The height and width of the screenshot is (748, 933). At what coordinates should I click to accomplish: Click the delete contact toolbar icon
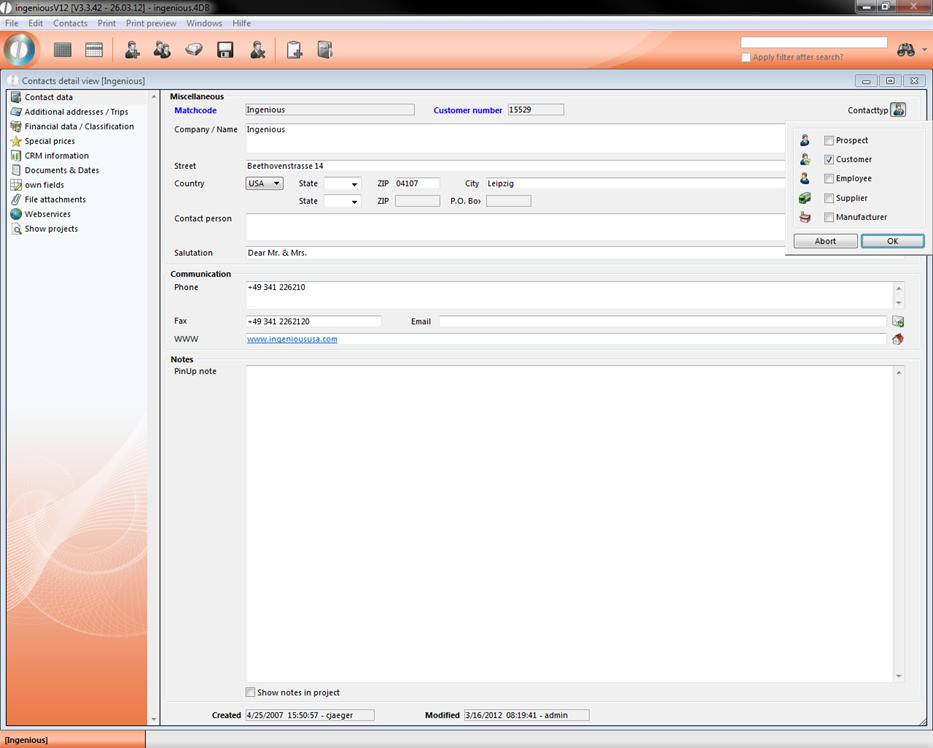point(257,50)
